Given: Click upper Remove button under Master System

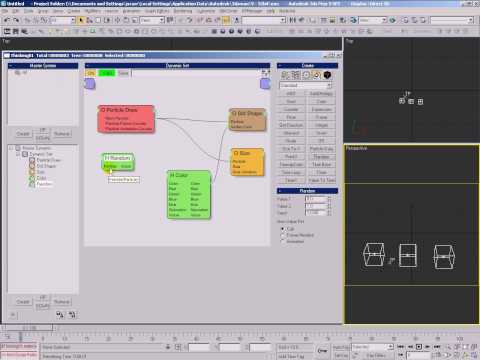Looking at the screenshot, I should point(62,134).
